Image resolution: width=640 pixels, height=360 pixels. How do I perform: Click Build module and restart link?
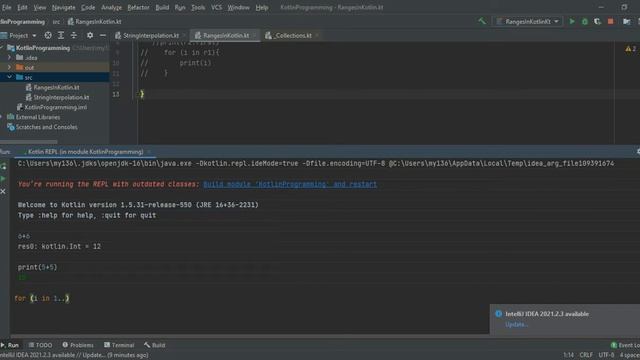coord(290,184)
